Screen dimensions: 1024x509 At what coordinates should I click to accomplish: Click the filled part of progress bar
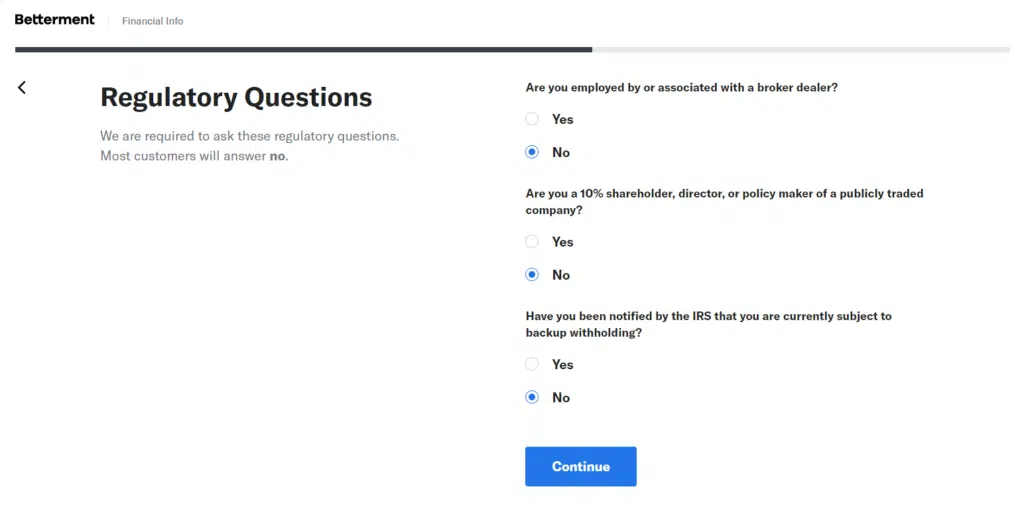point(300,49)
